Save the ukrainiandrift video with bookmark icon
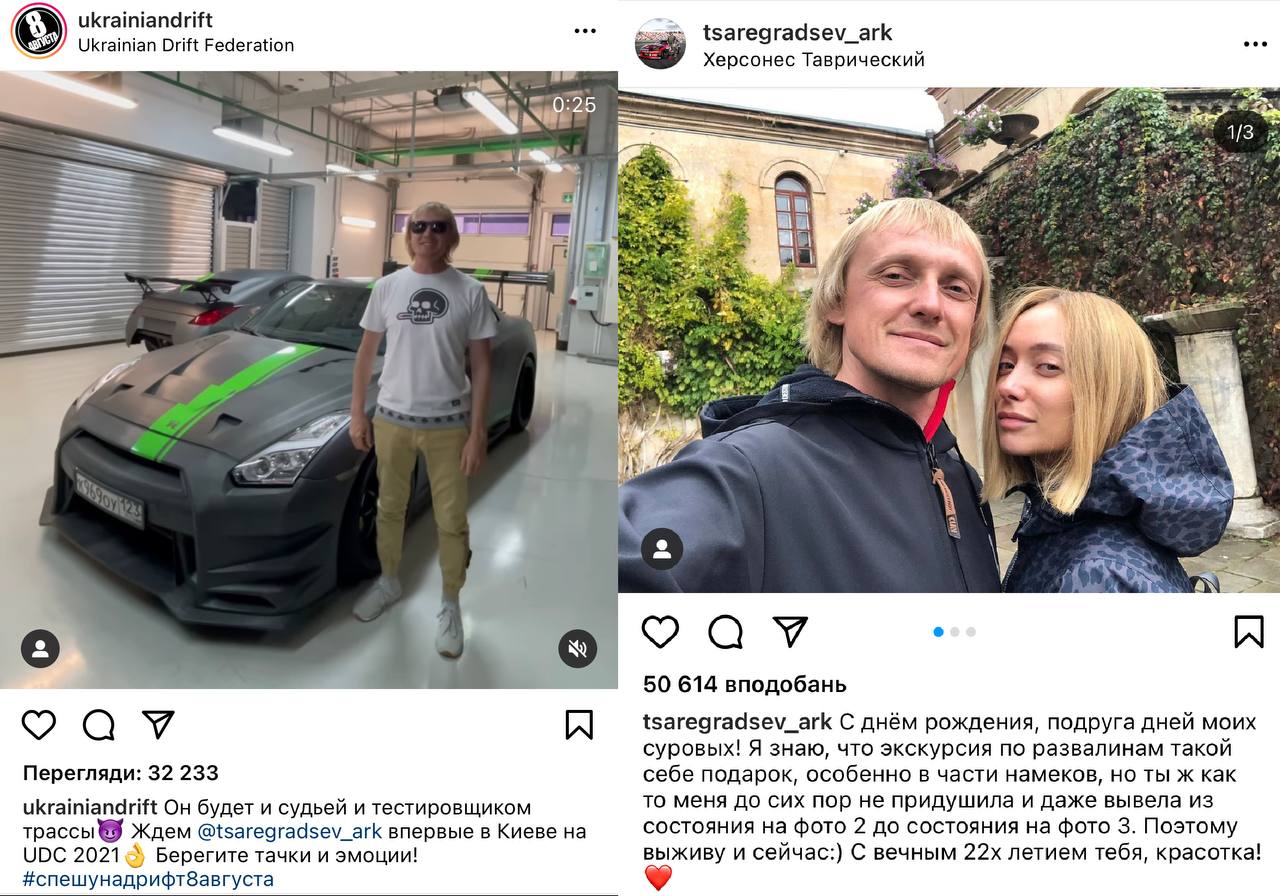 579,724
